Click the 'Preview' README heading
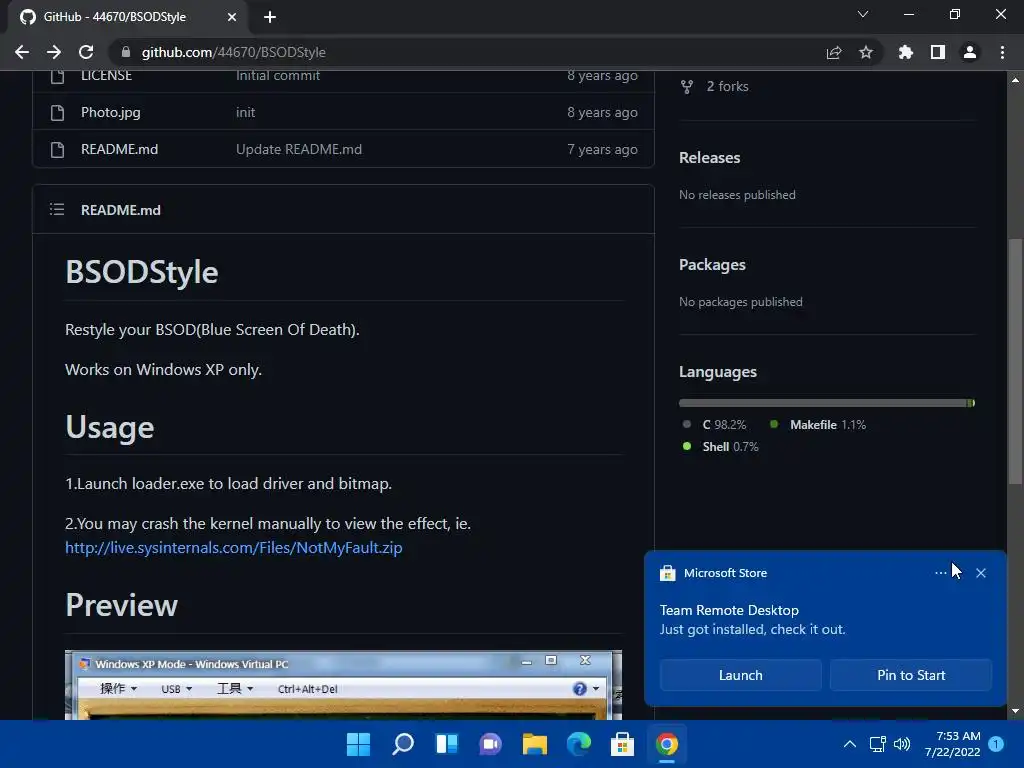Image resolution: width=1024 pixels, height=768 pixels. (121, 605)
